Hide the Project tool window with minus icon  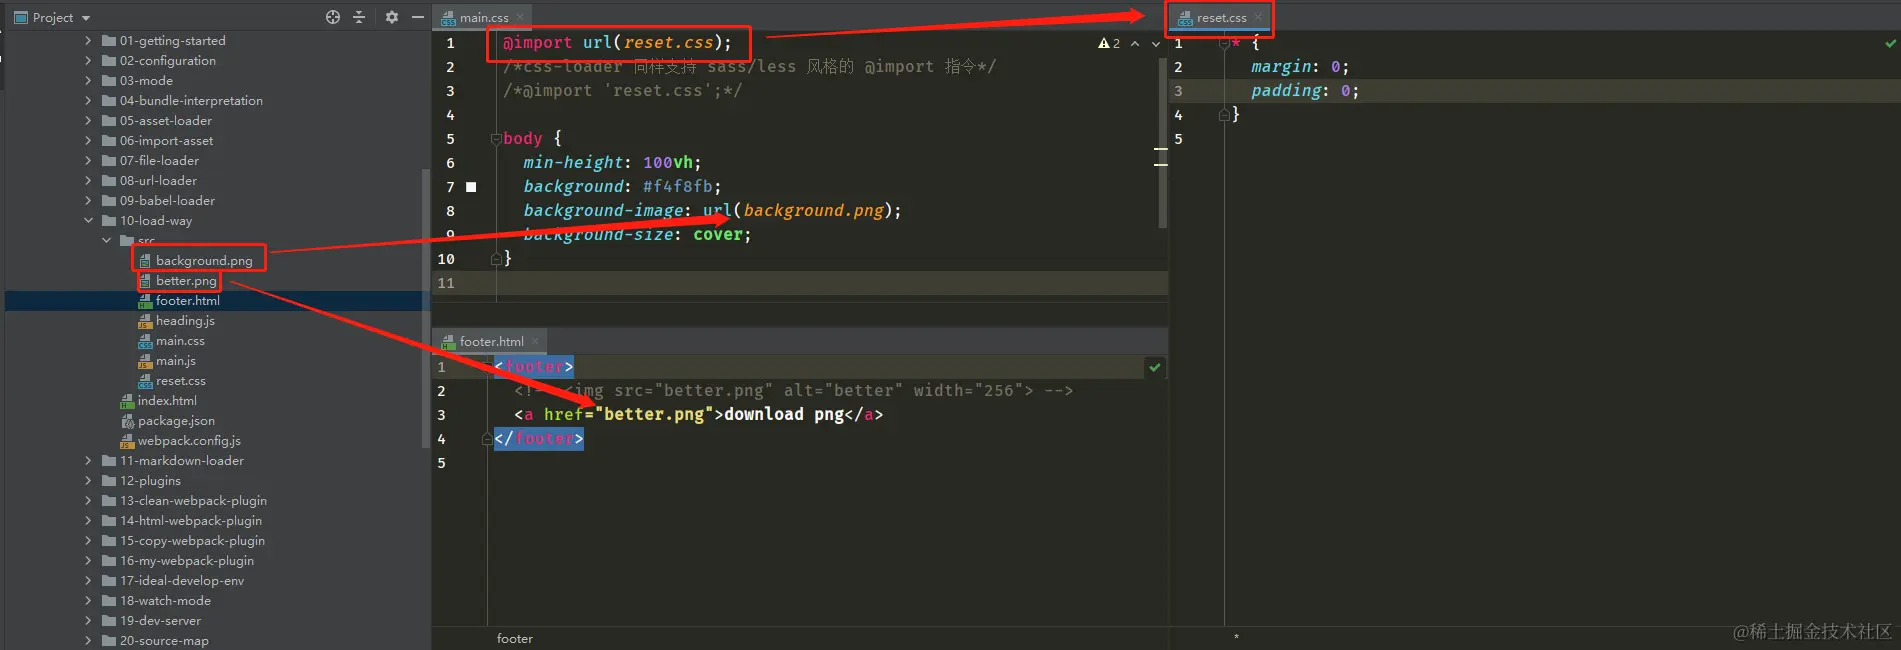coord(418,17)
